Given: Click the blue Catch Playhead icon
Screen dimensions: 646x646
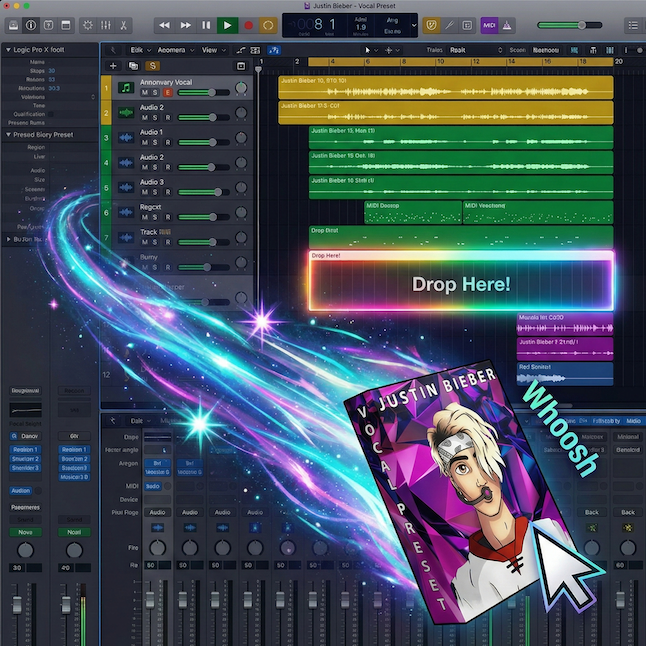Looking at the screenshot, I should point(274,50).
